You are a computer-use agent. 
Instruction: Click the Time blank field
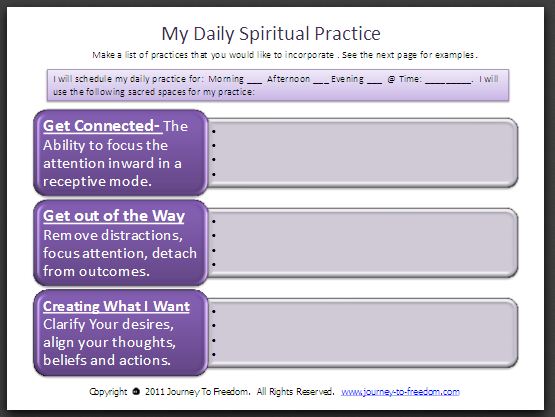(448, 82)
